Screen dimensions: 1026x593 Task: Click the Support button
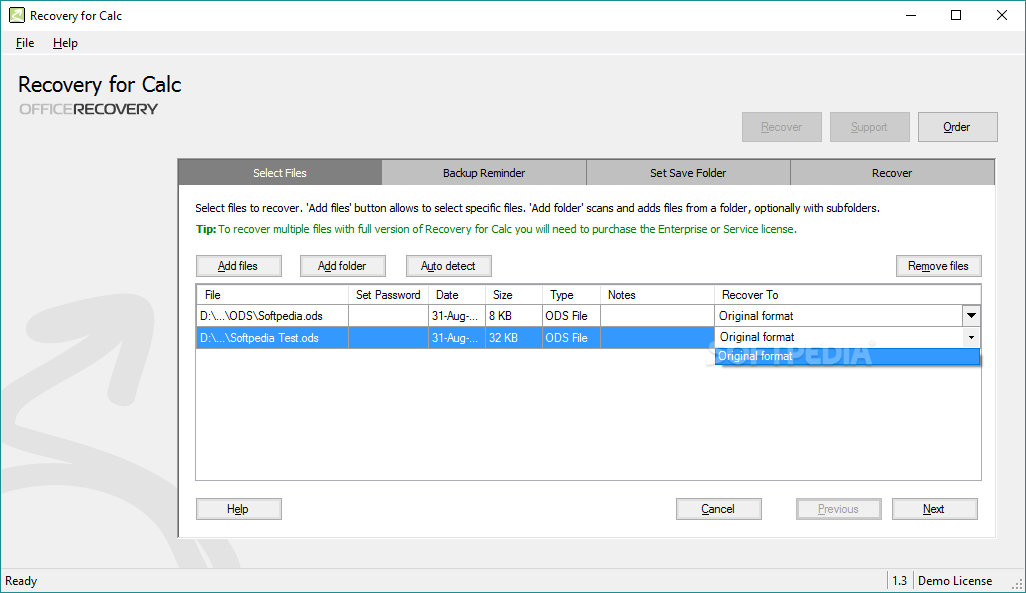point(869,127)
